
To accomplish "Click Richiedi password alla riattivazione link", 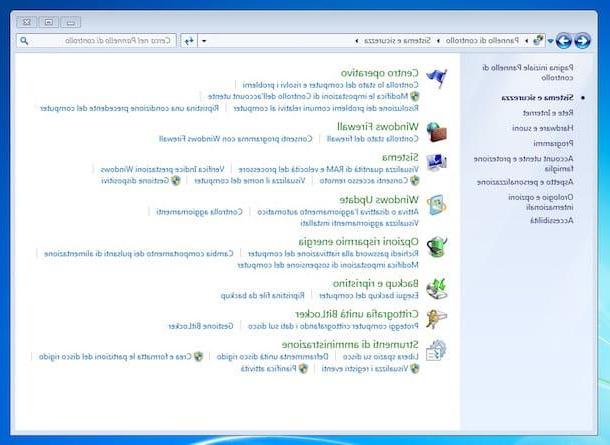I will (x=333, y=254).
